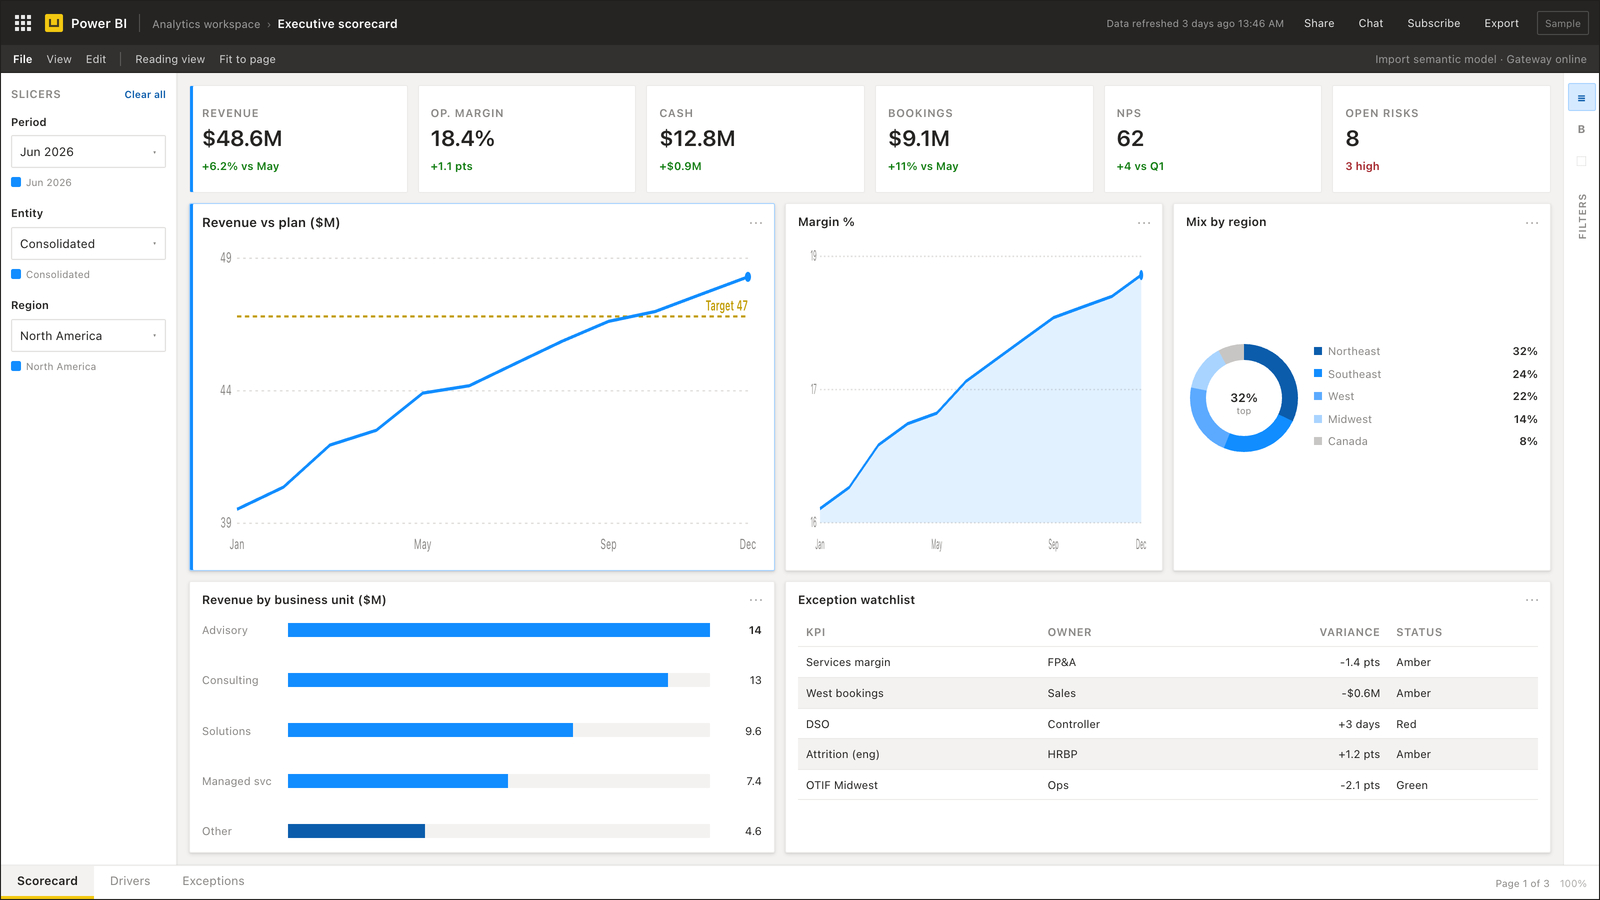Click the Target 47 line label
Viewport: 1600px width, 900px height.
coord(726,306)
